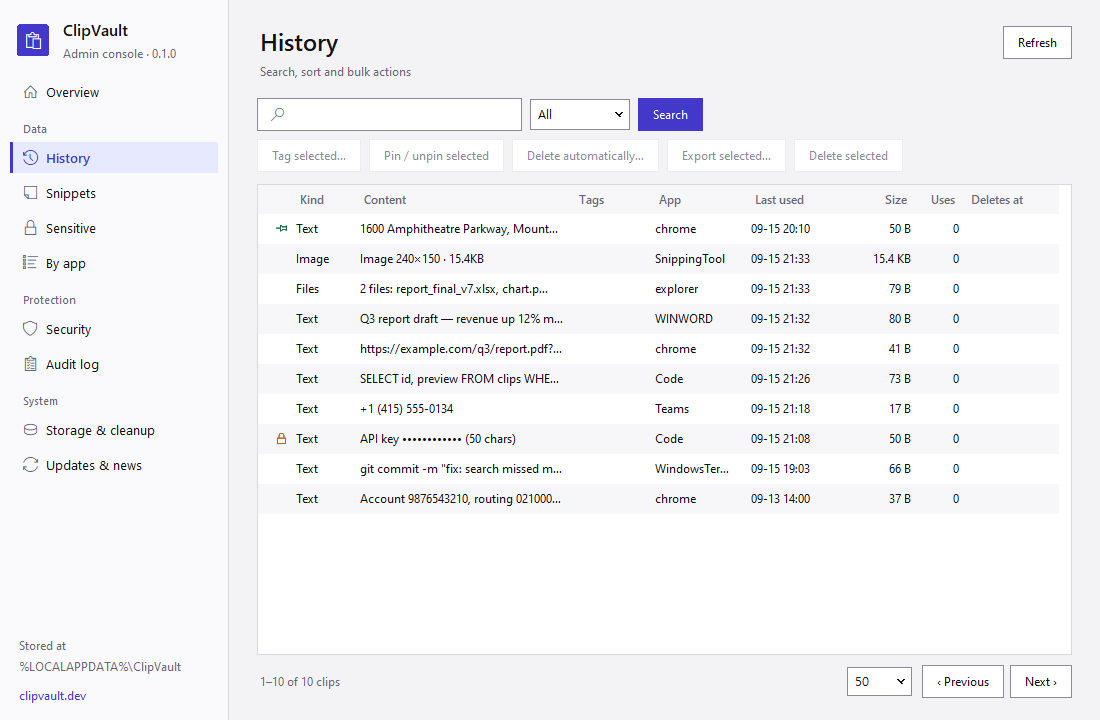1100x720 pixels.
Task: Click the History clock icon in sidebar
Action: pyautogui.click(x=30, y=158)
